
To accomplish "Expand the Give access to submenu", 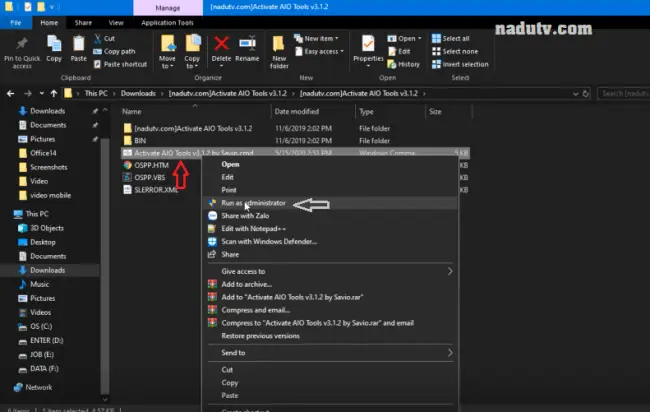I will 330,271.
